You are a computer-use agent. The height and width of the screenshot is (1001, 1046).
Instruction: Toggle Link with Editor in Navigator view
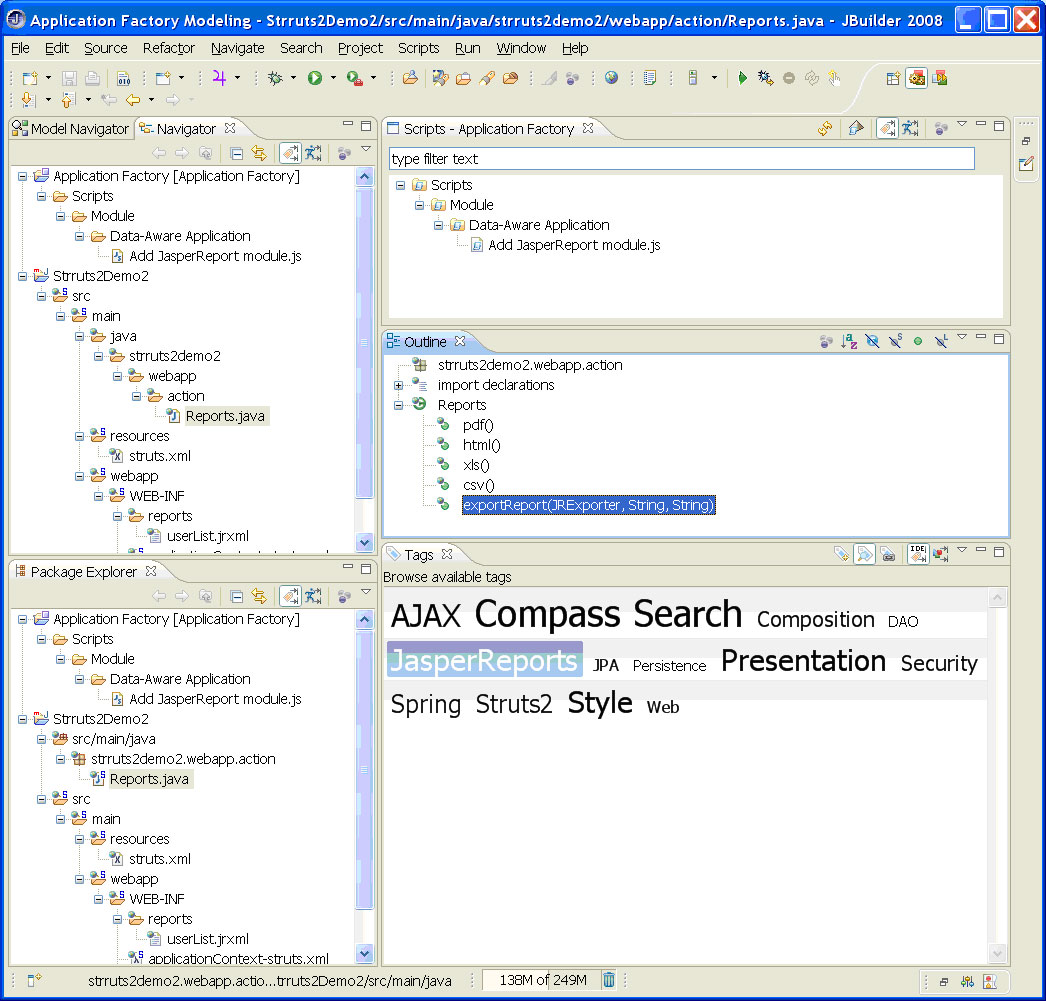pyautogui.click(x=259, y=153)
